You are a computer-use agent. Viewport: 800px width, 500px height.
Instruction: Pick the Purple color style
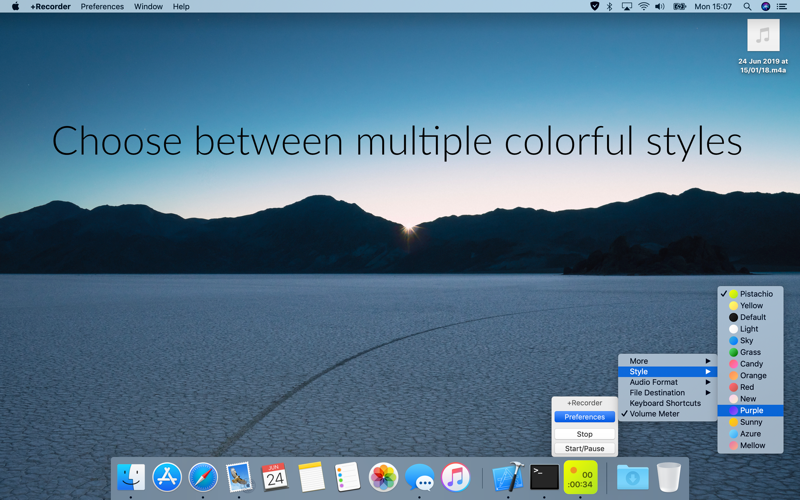751,410
